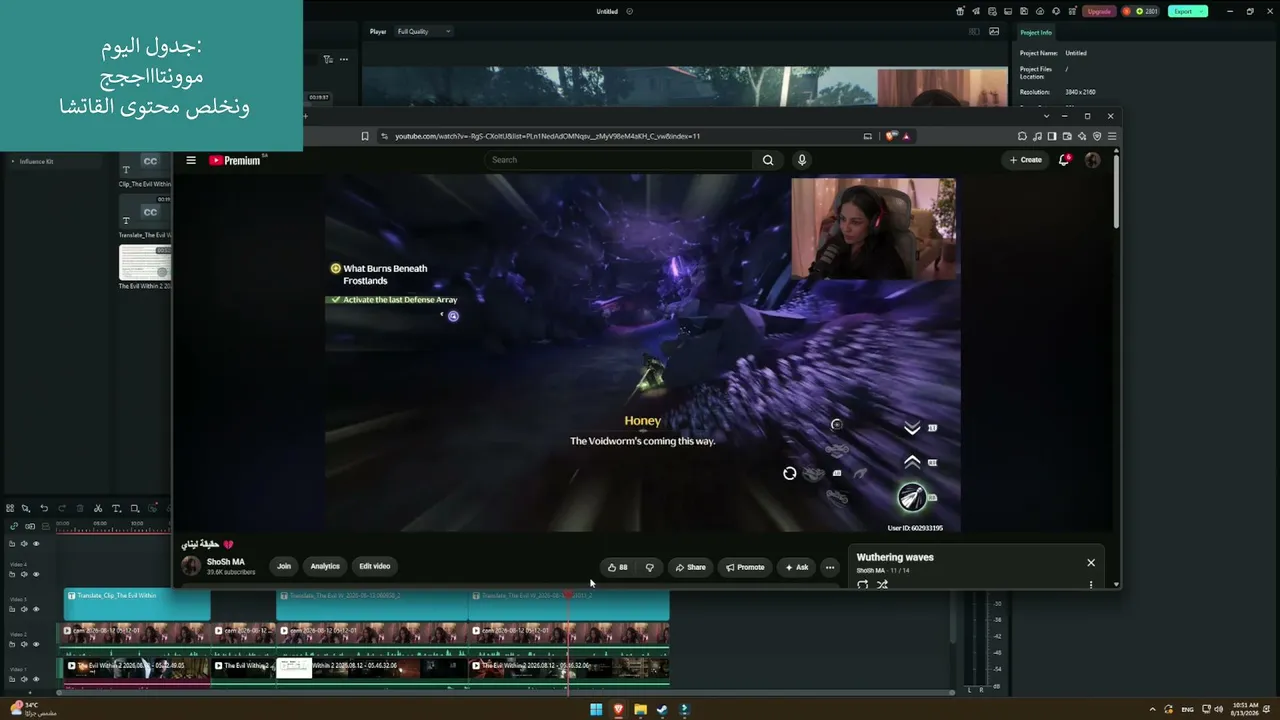Open the Windows Start menu
Screen dimensions: 1280x720
[x=596, y=710]
